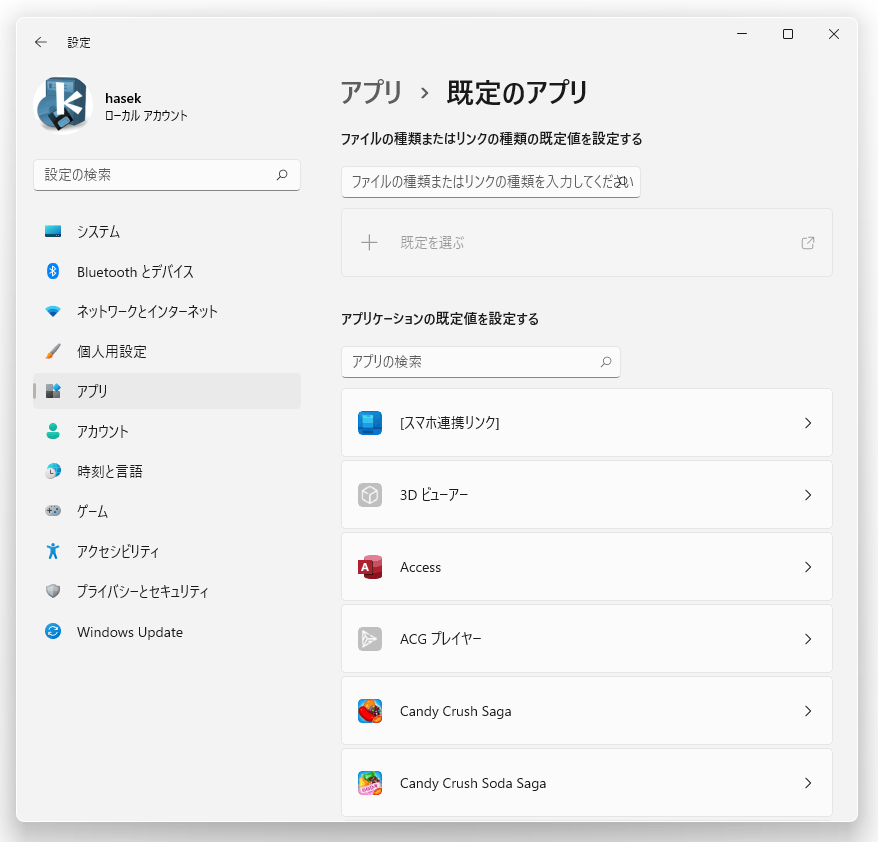
Task: Click the アクセシビリティ figure icon
Action: 53,551
